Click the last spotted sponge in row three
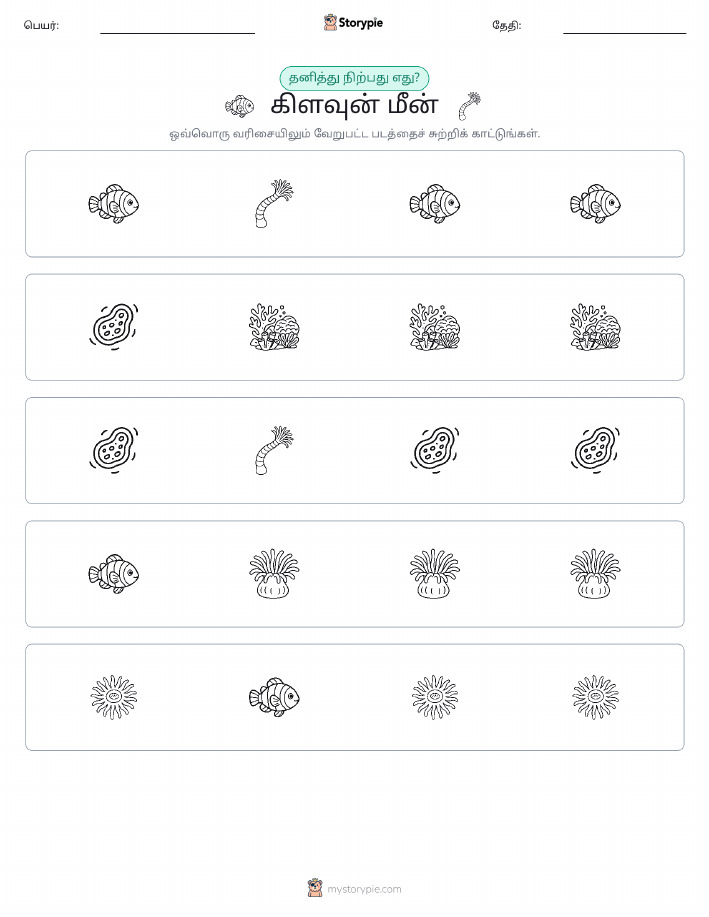709x917 pixels. tap(596, 450)
